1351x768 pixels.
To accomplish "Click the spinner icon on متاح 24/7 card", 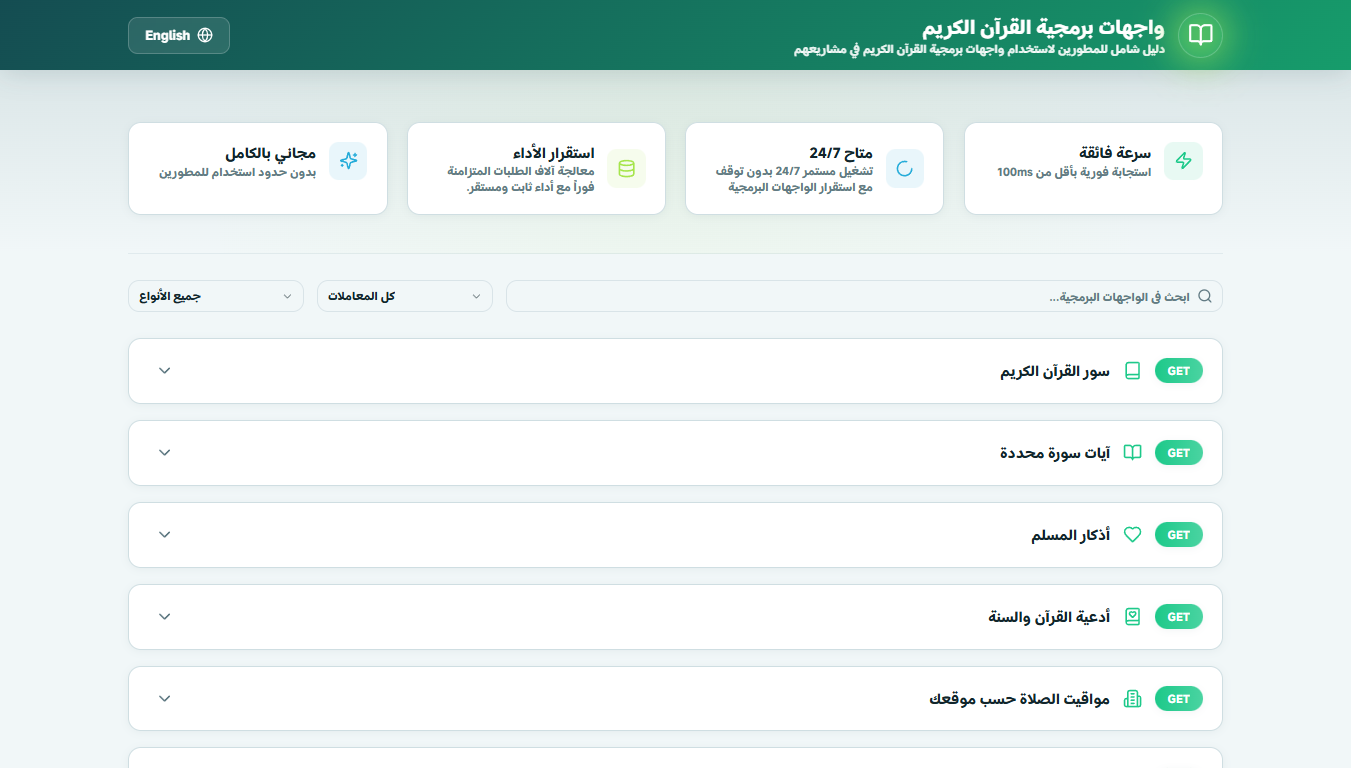I will 905,168.
